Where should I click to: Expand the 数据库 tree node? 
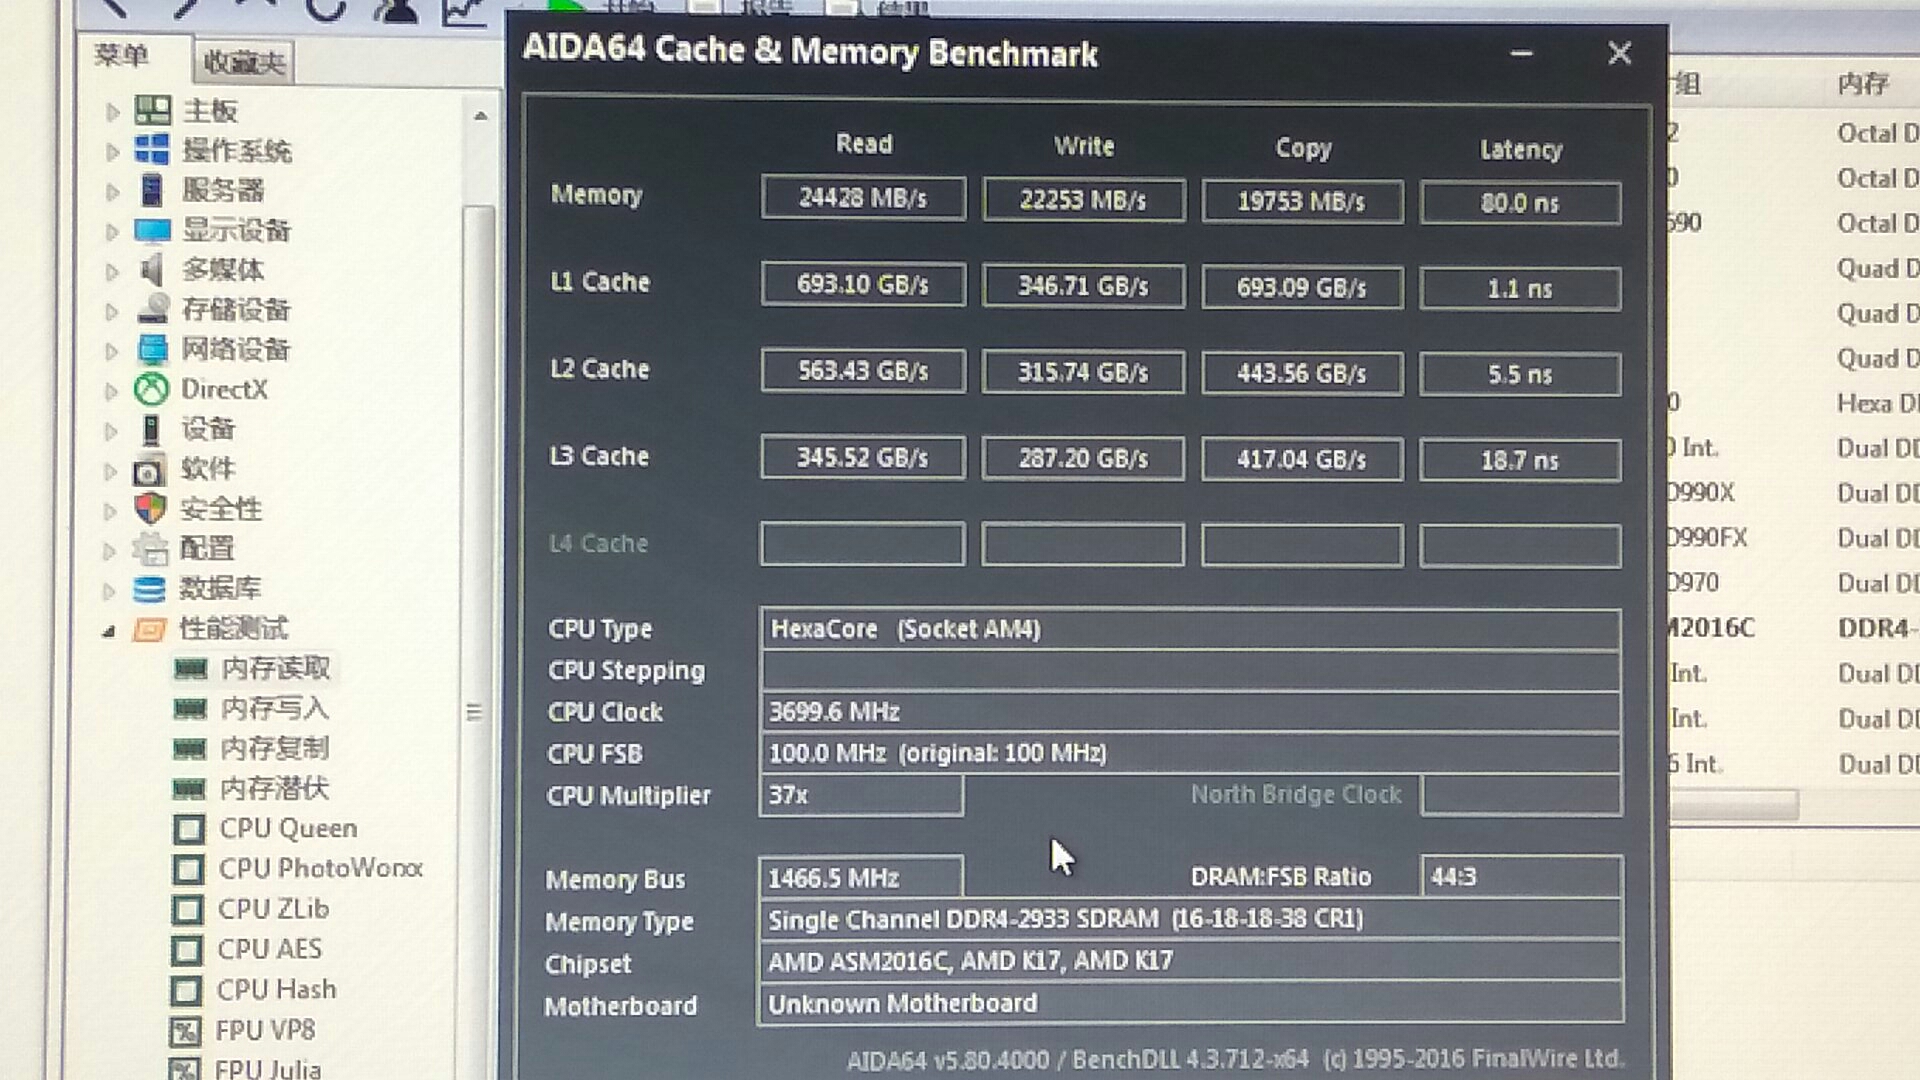[x=109, y=590]
